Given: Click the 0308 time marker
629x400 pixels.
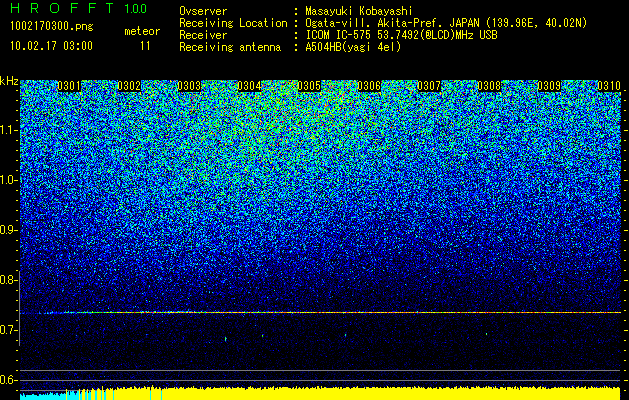Looking at the screenshot, I should tap(489, 86).
